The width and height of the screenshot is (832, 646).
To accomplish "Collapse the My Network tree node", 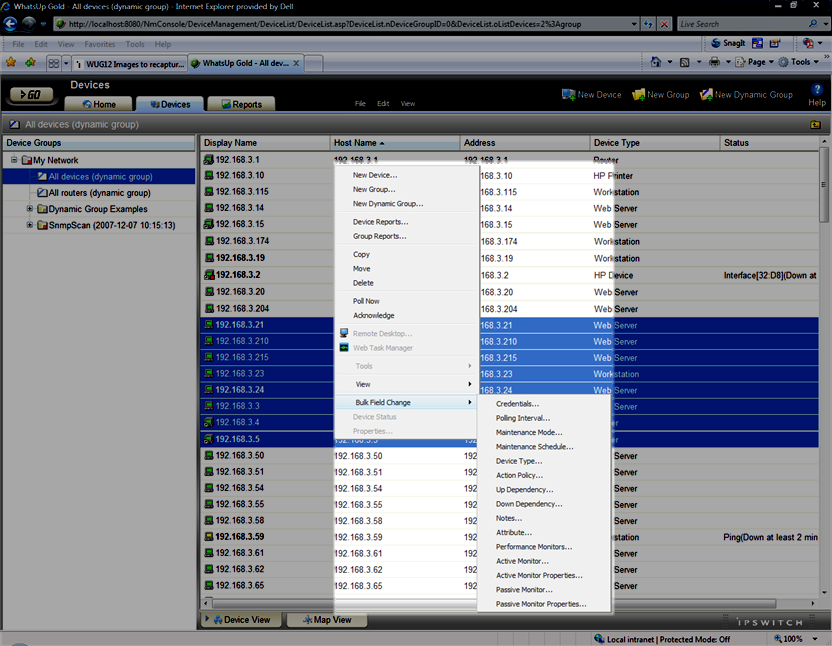I will tap(14, 160).
